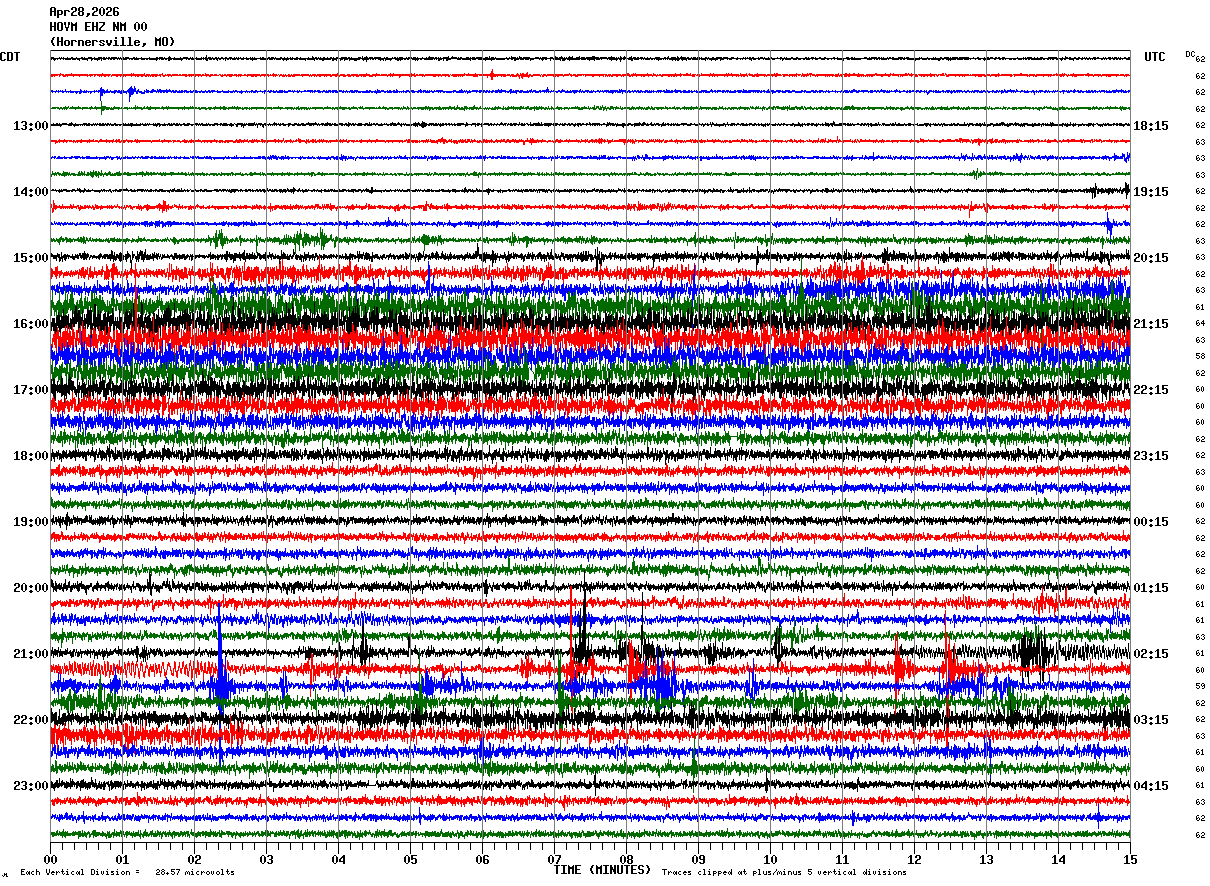Click minute tick label 09 on time axis
1210x886 pixels.
click(x=698, y=860)
